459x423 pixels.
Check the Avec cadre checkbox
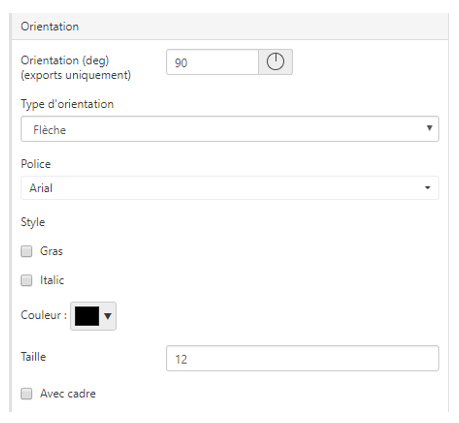tap(26, 394)
